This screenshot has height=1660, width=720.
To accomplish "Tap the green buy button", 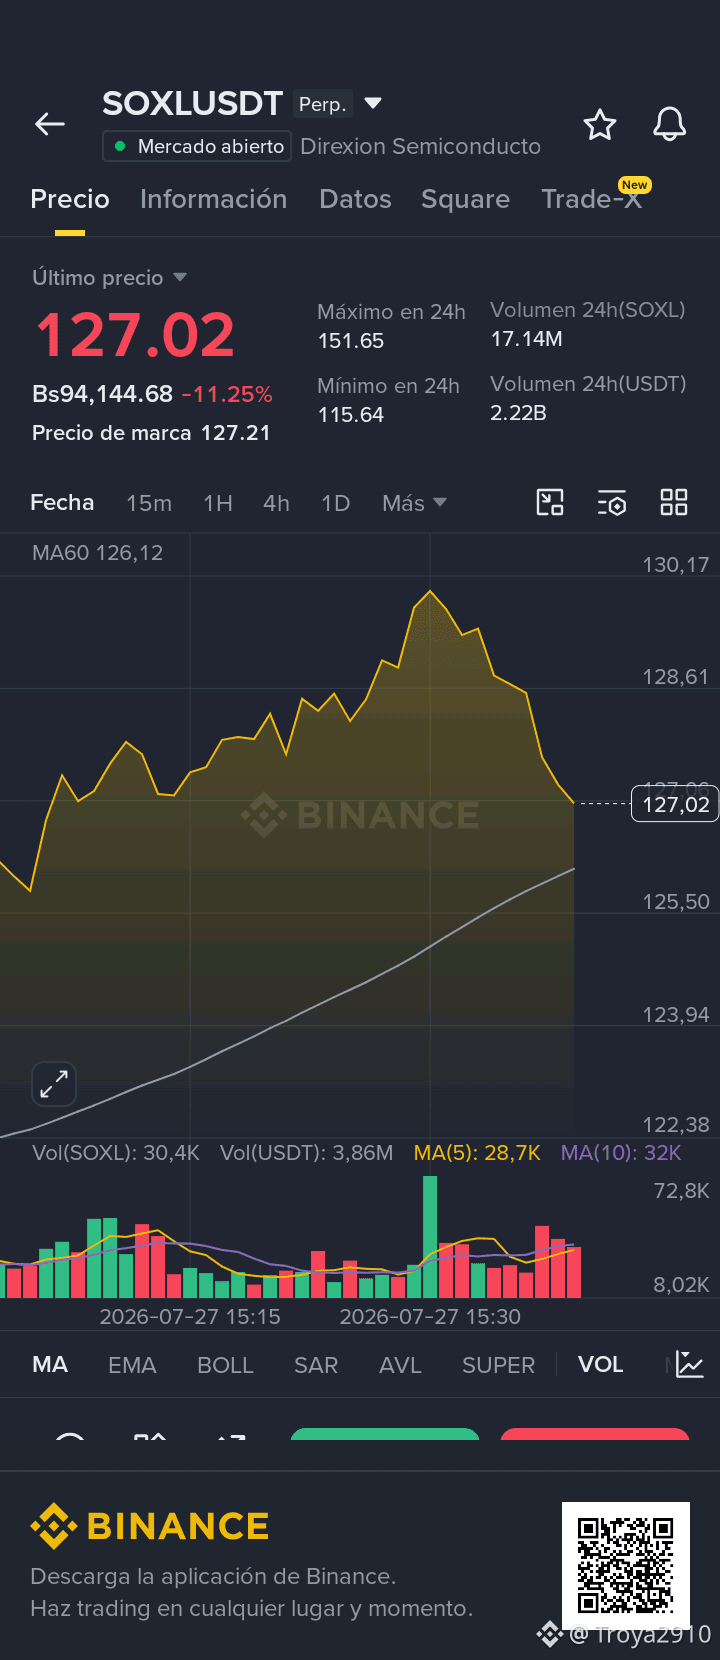I will coord(385,1434).
